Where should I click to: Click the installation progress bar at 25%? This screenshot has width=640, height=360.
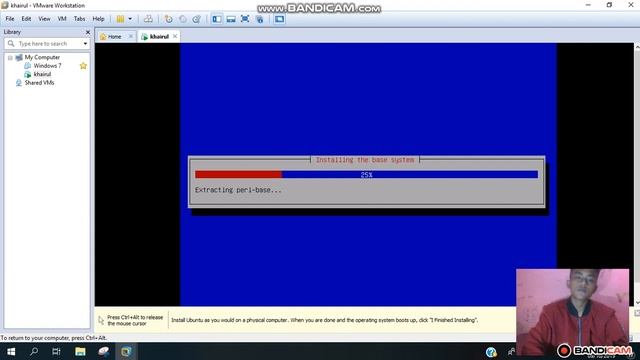pyautogui.click(x=366, y=175)
